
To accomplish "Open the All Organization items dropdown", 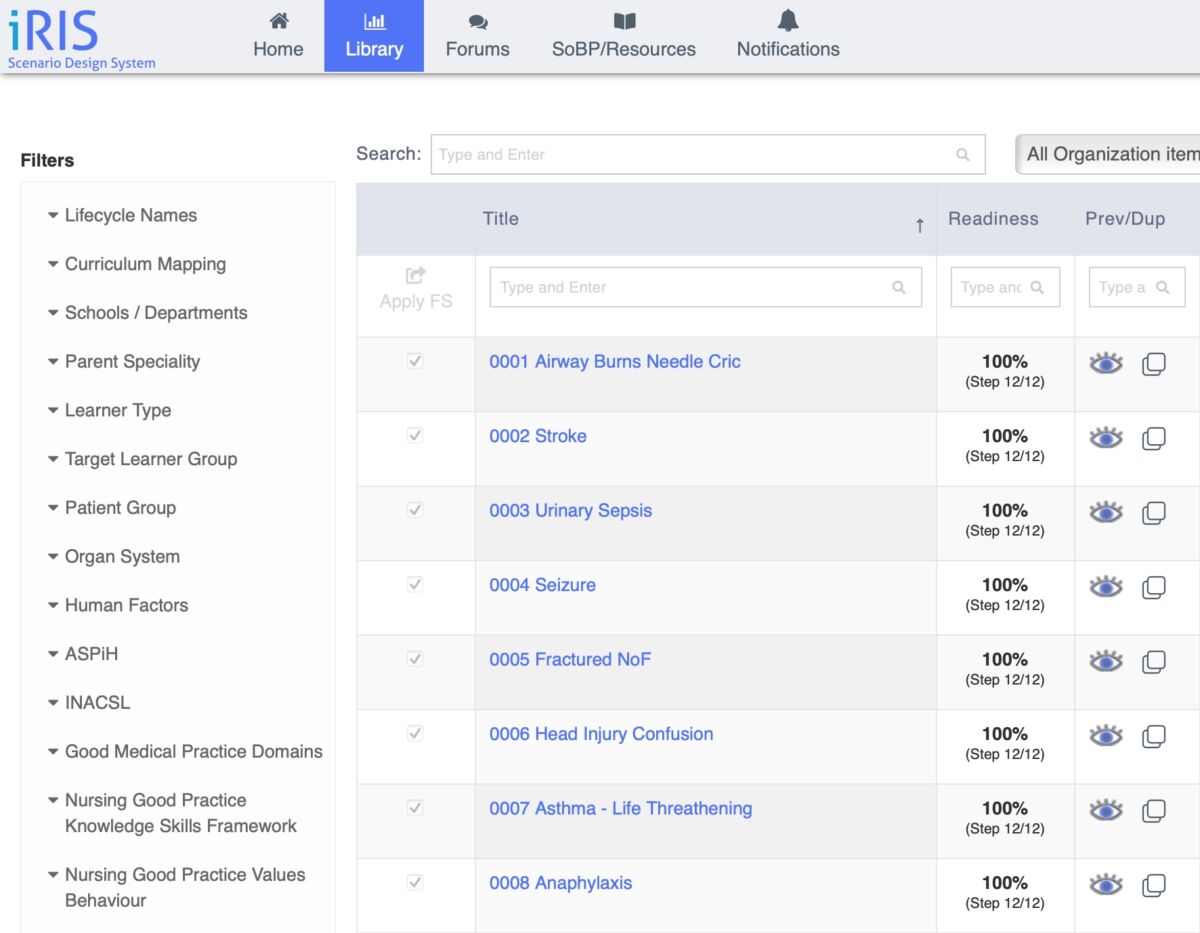I will click(1110, 154).
